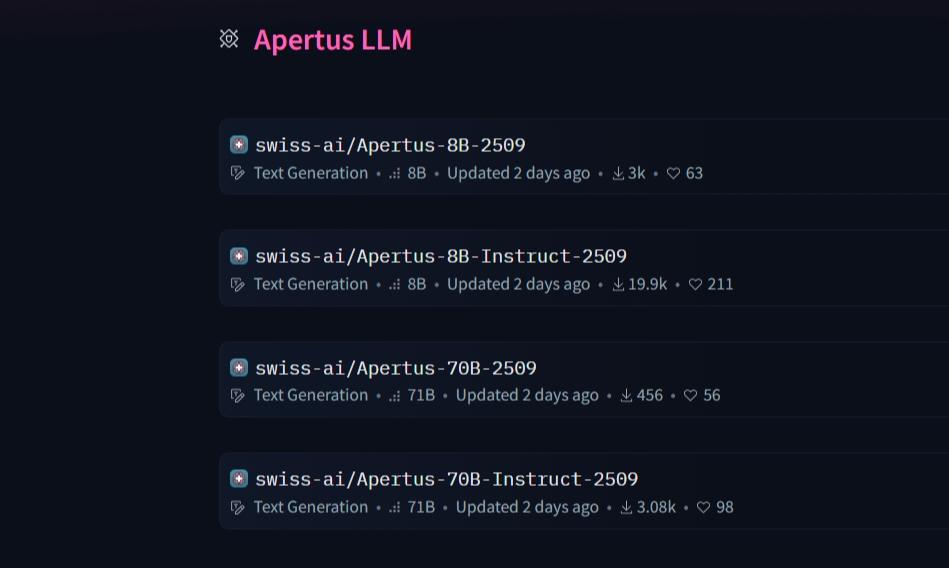Click the heart icon with 98 likes
Screen dimensions: 949x568
(x=703, y=507)
